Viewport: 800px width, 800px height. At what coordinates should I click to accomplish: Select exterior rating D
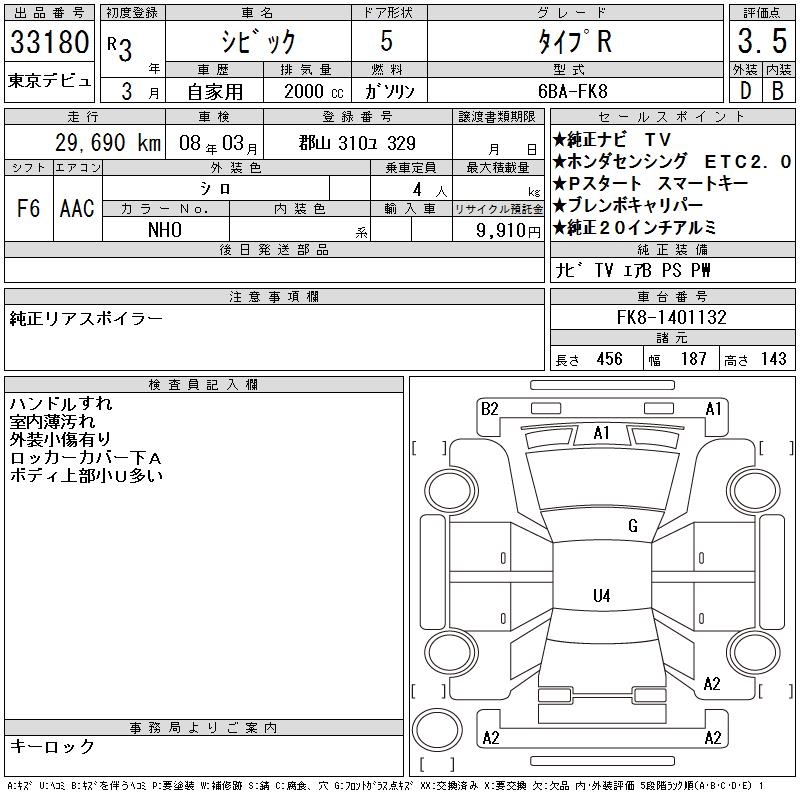tap(745, 91)
